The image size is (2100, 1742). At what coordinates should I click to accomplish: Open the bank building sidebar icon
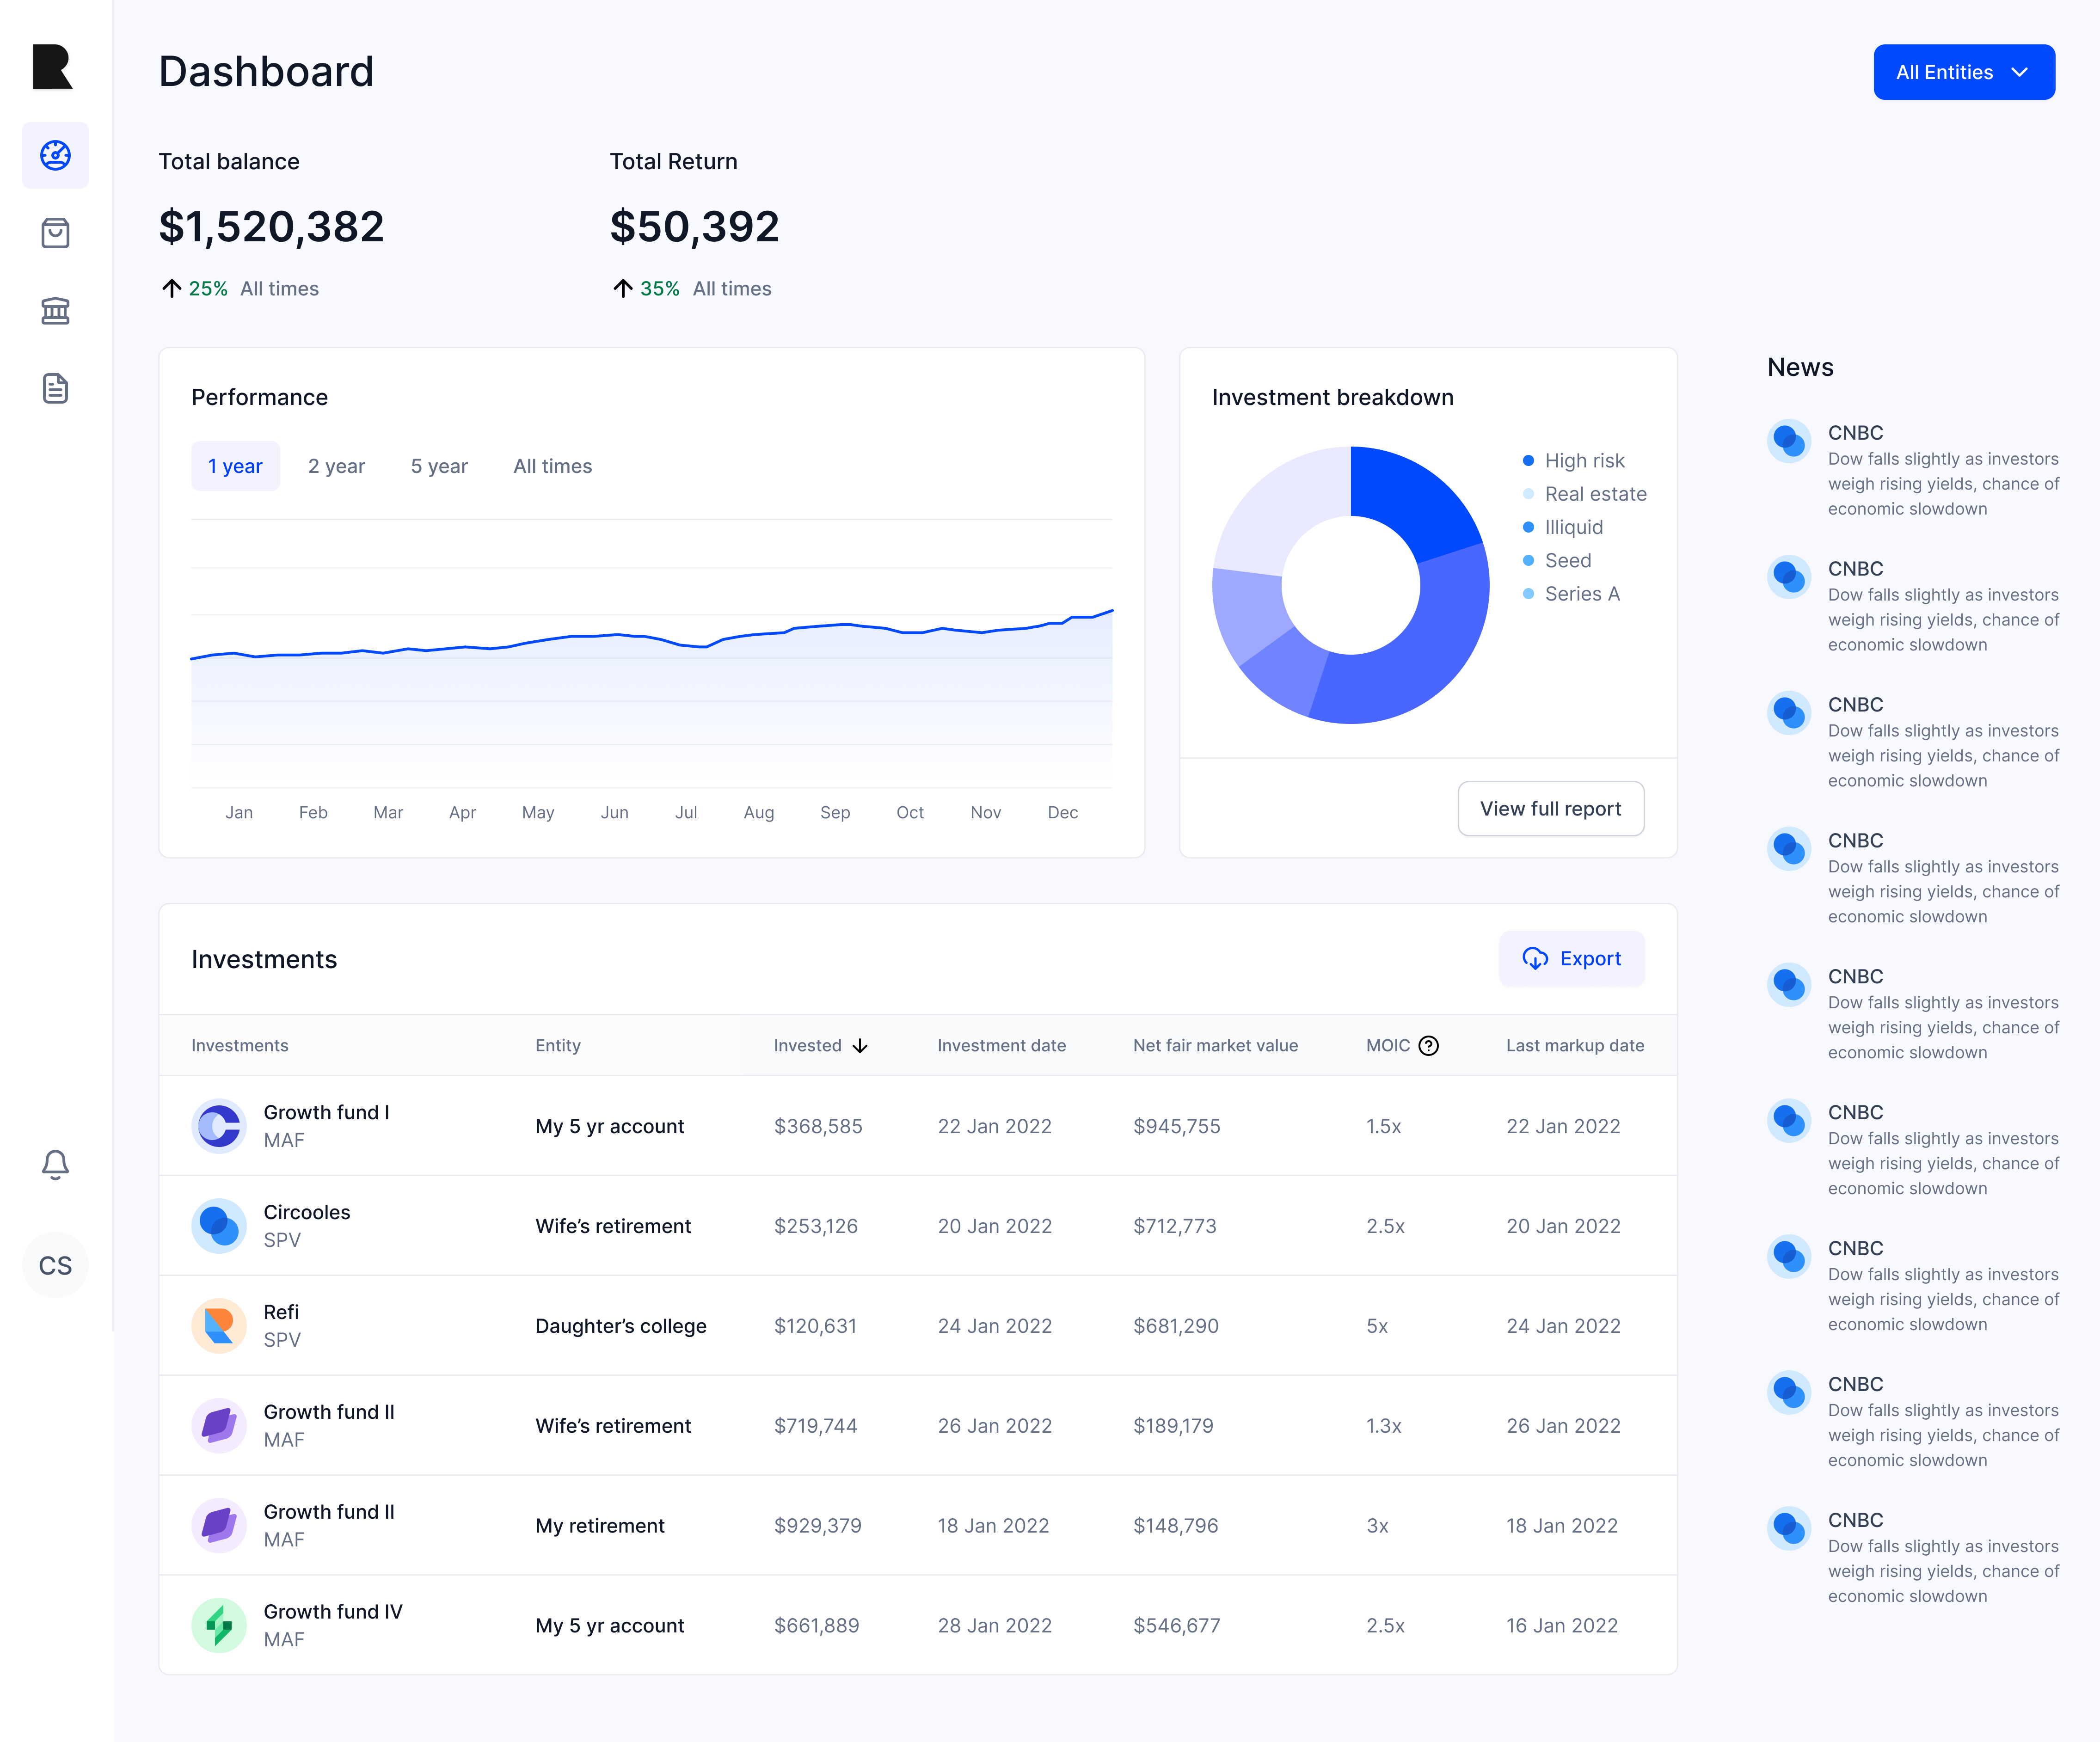pyautogui.click(x=55, y=311)
